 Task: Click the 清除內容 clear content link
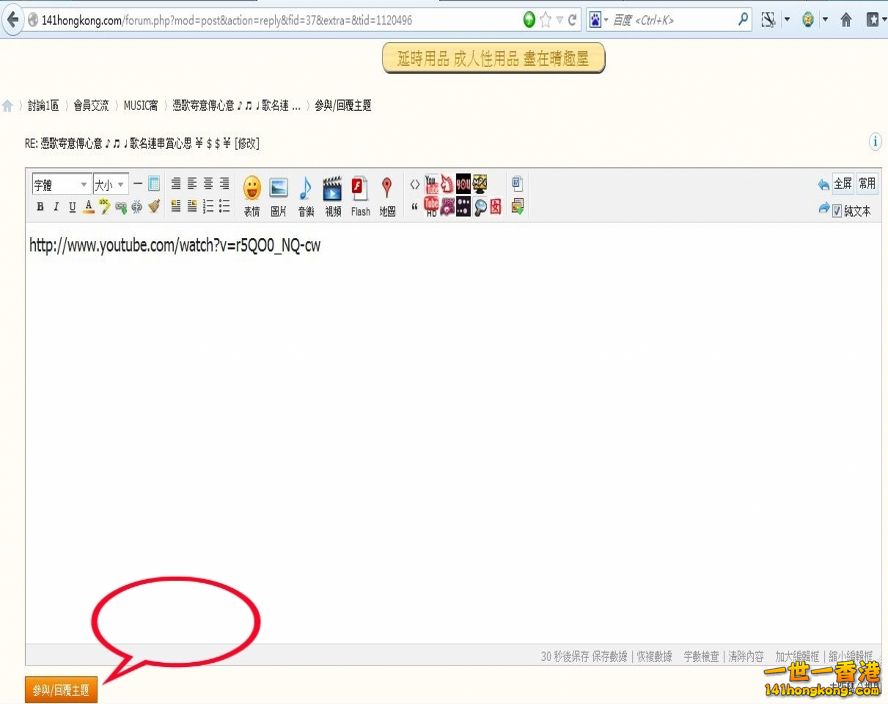(x=746, y=657)
